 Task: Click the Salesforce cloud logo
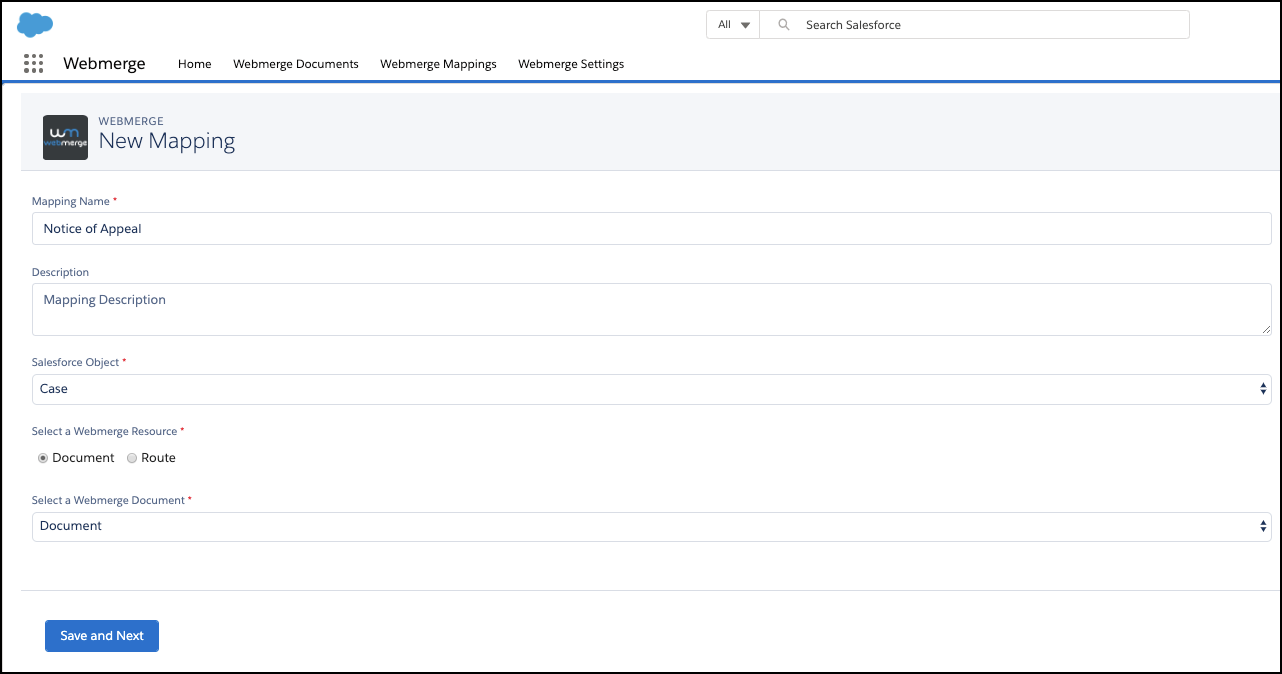pos(35,25)
